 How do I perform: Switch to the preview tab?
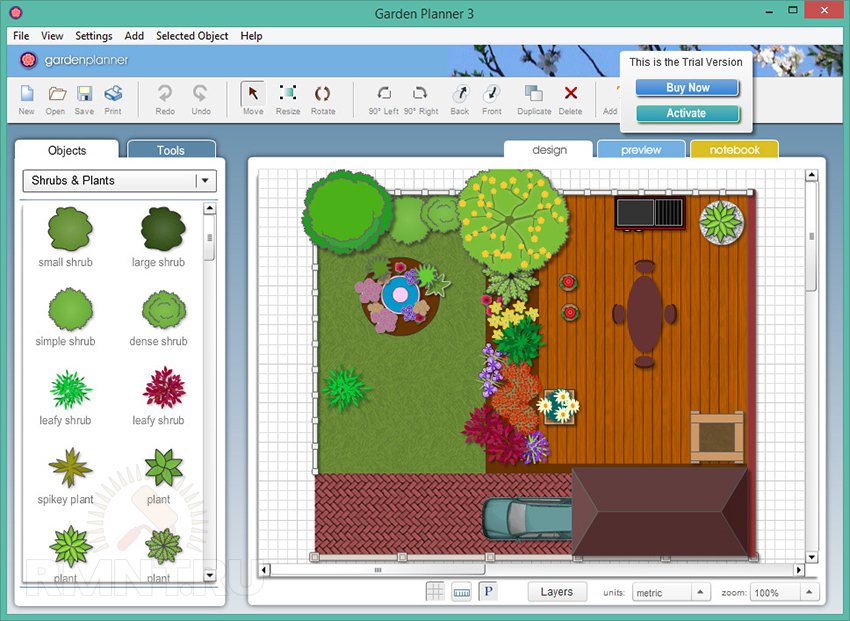[x=641, y=150]
